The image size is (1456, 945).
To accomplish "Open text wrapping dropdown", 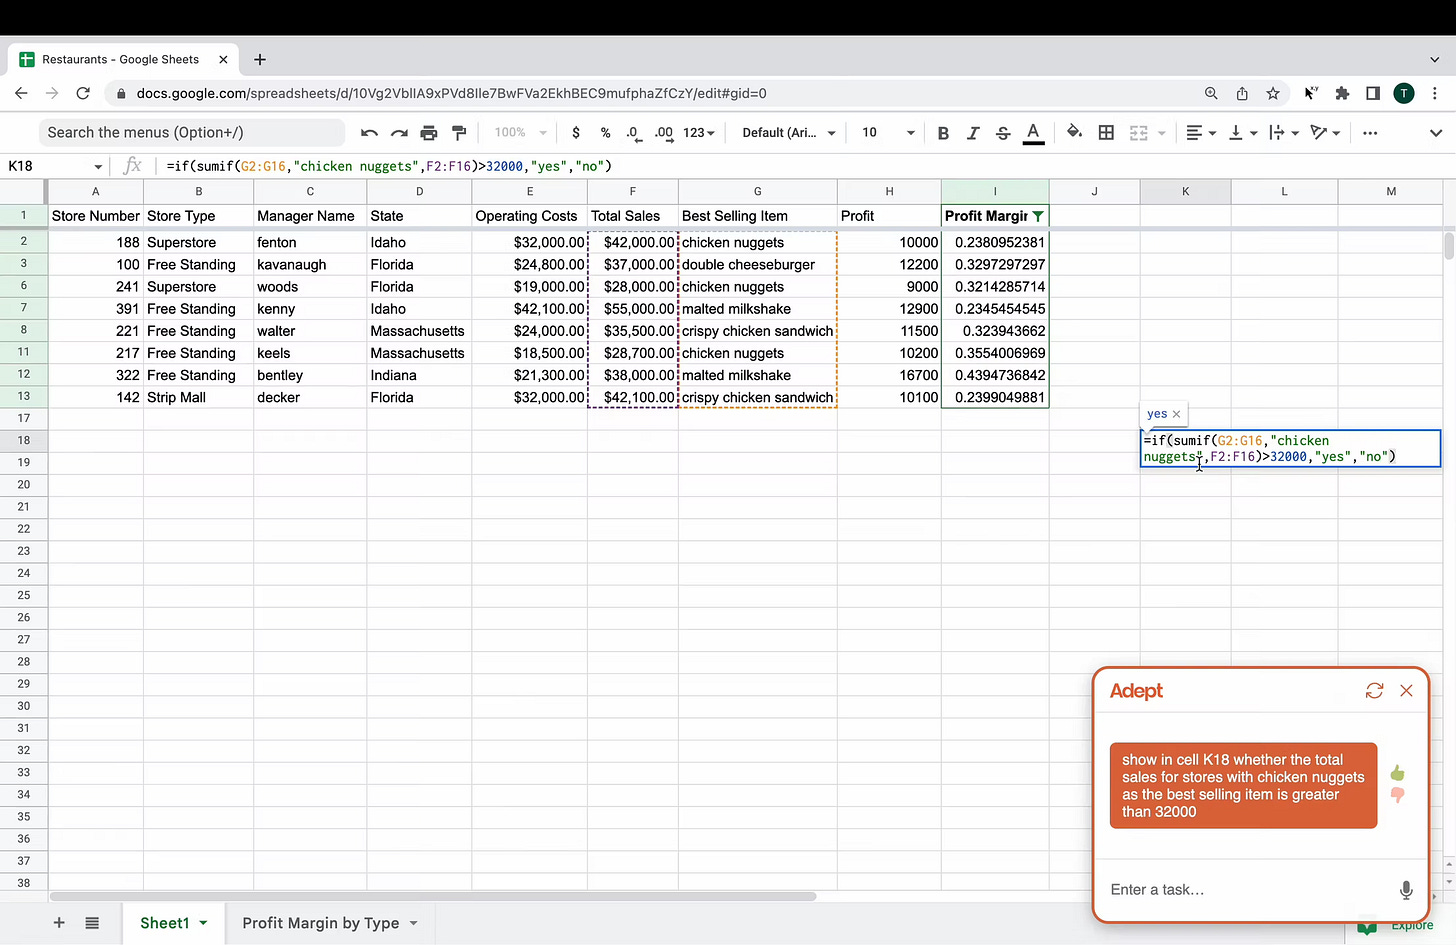I will tap(1283, 132).
